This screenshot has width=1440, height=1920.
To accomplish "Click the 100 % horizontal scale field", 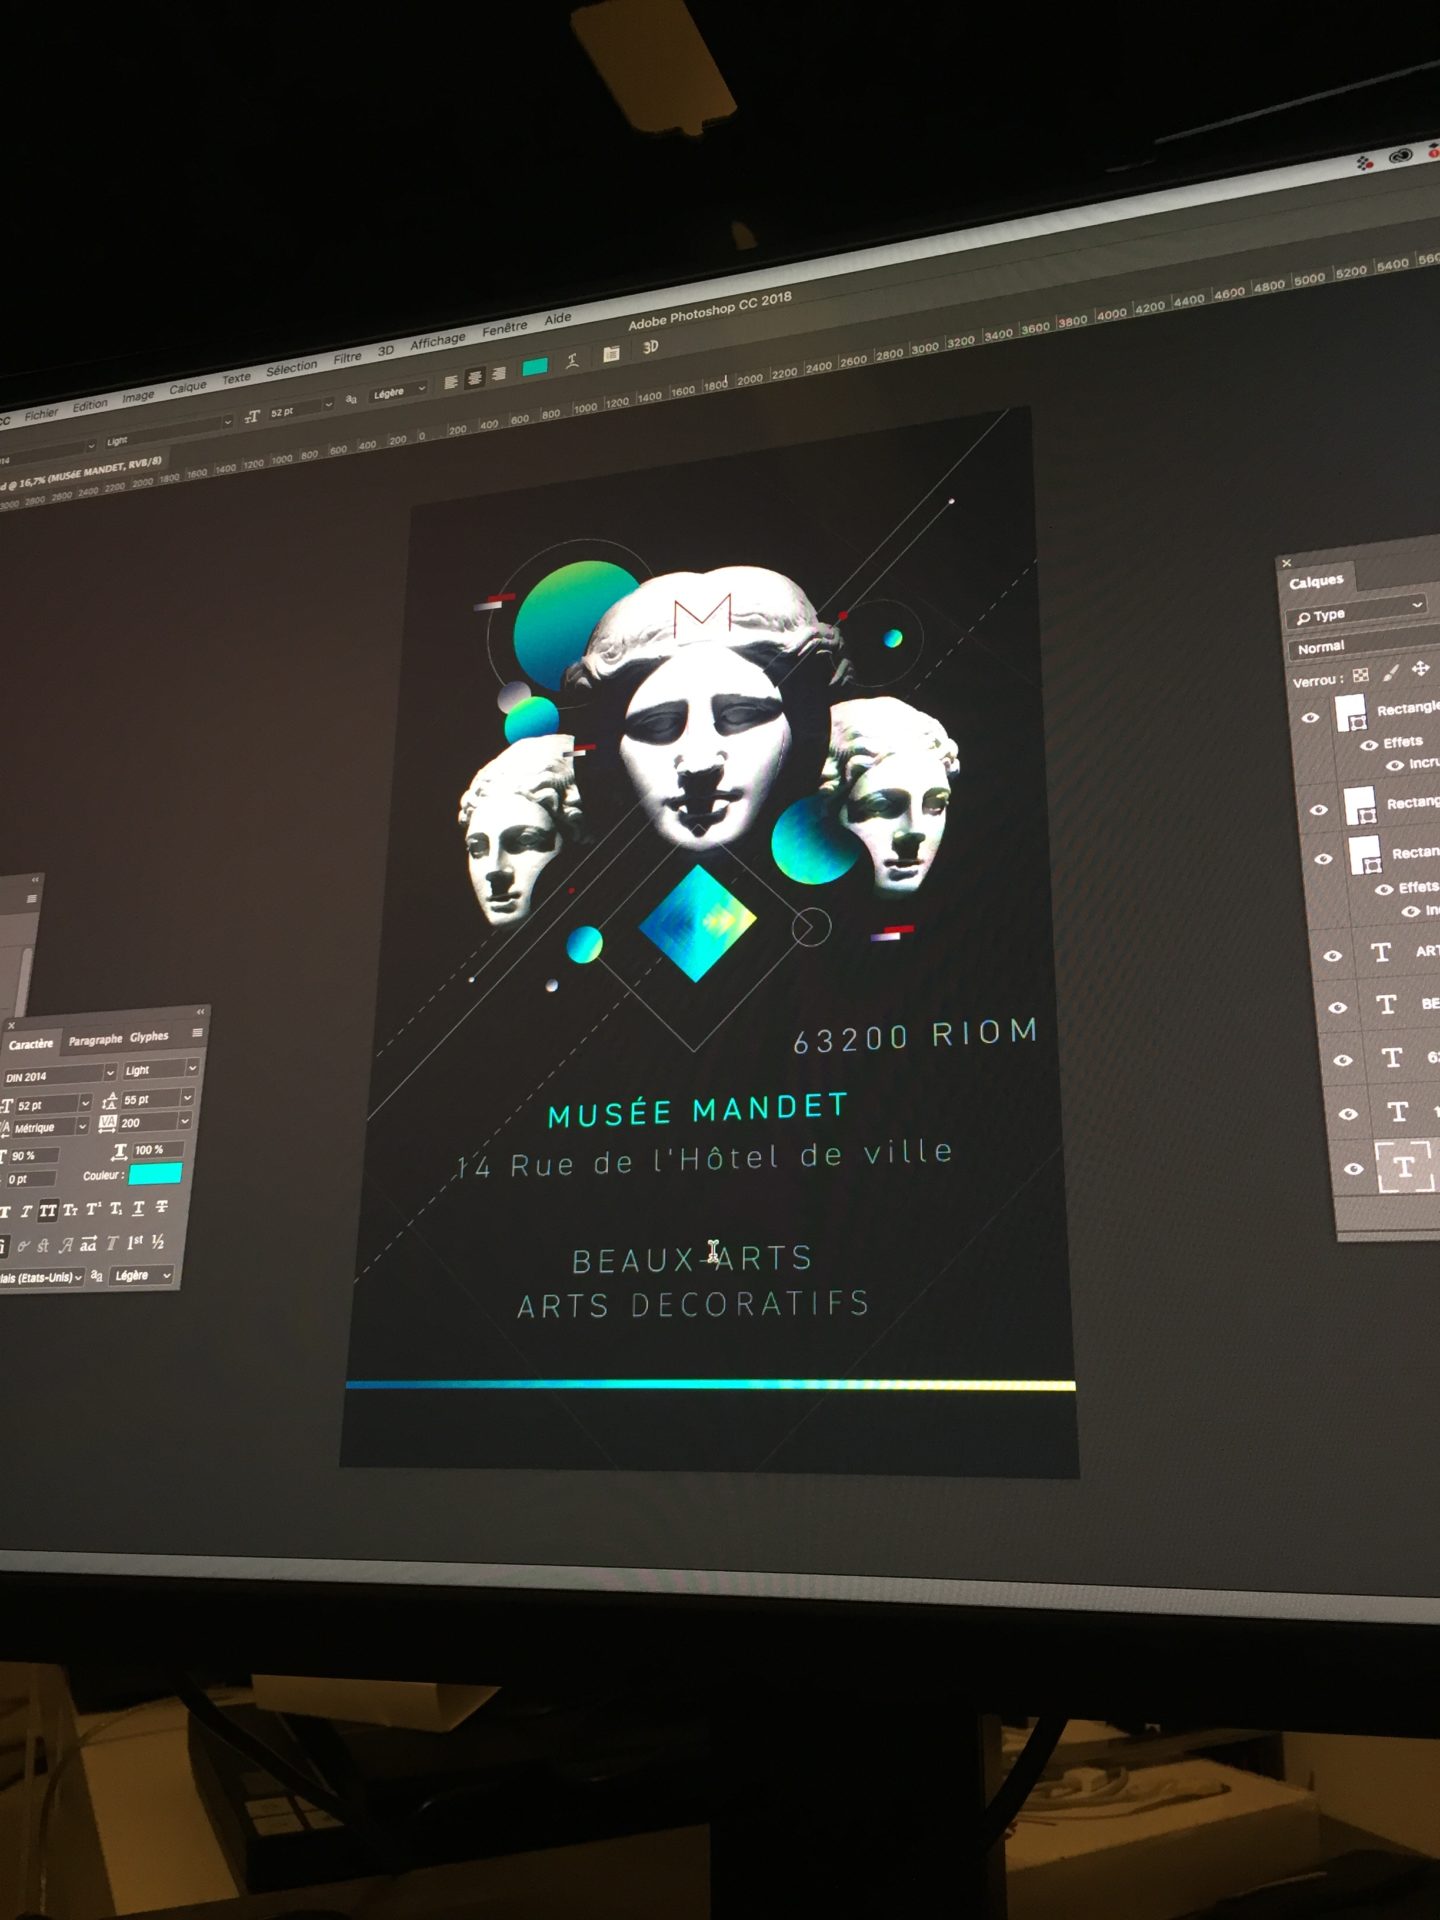I will [158, 1150].
